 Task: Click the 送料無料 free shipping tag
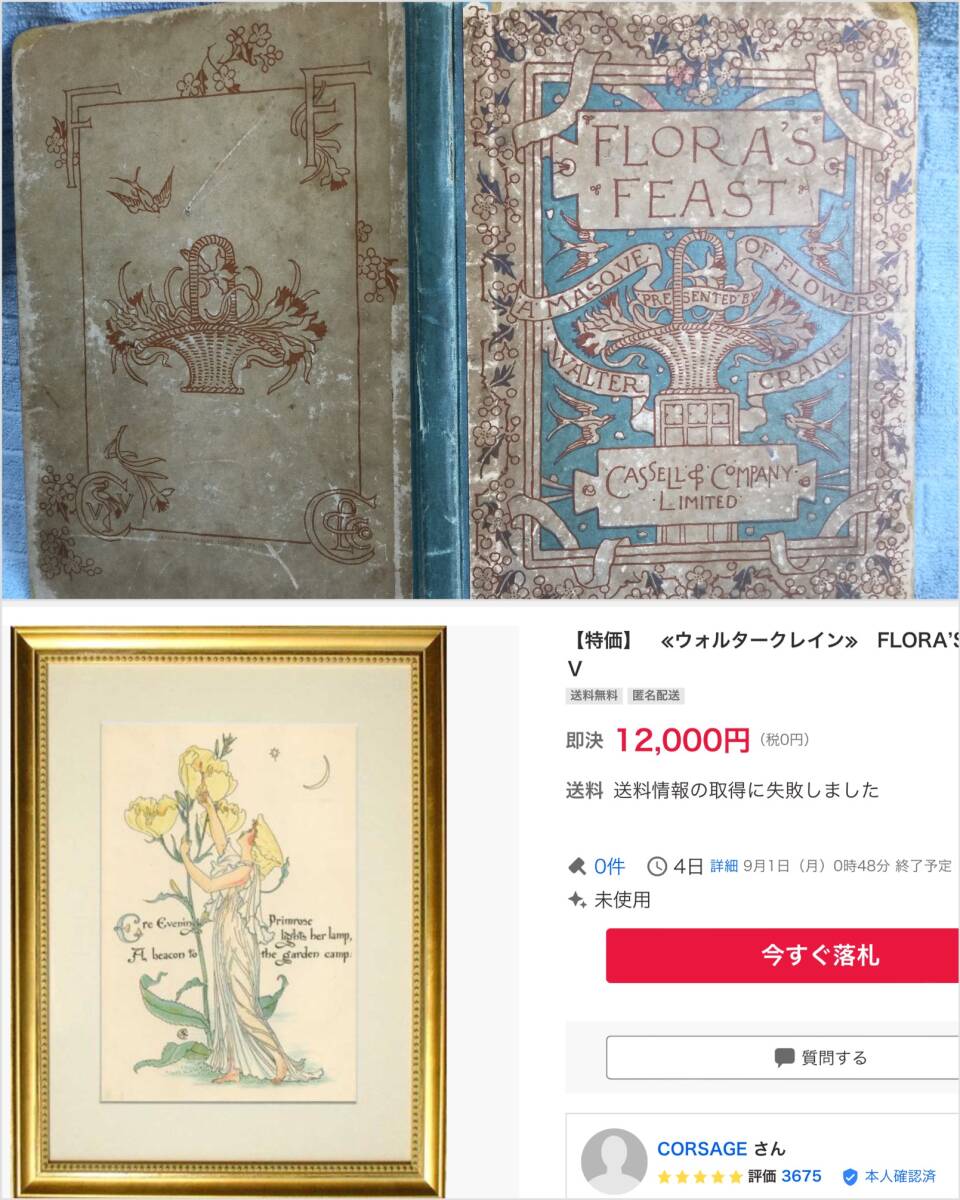pyautogui.click(x=594, y=696)
